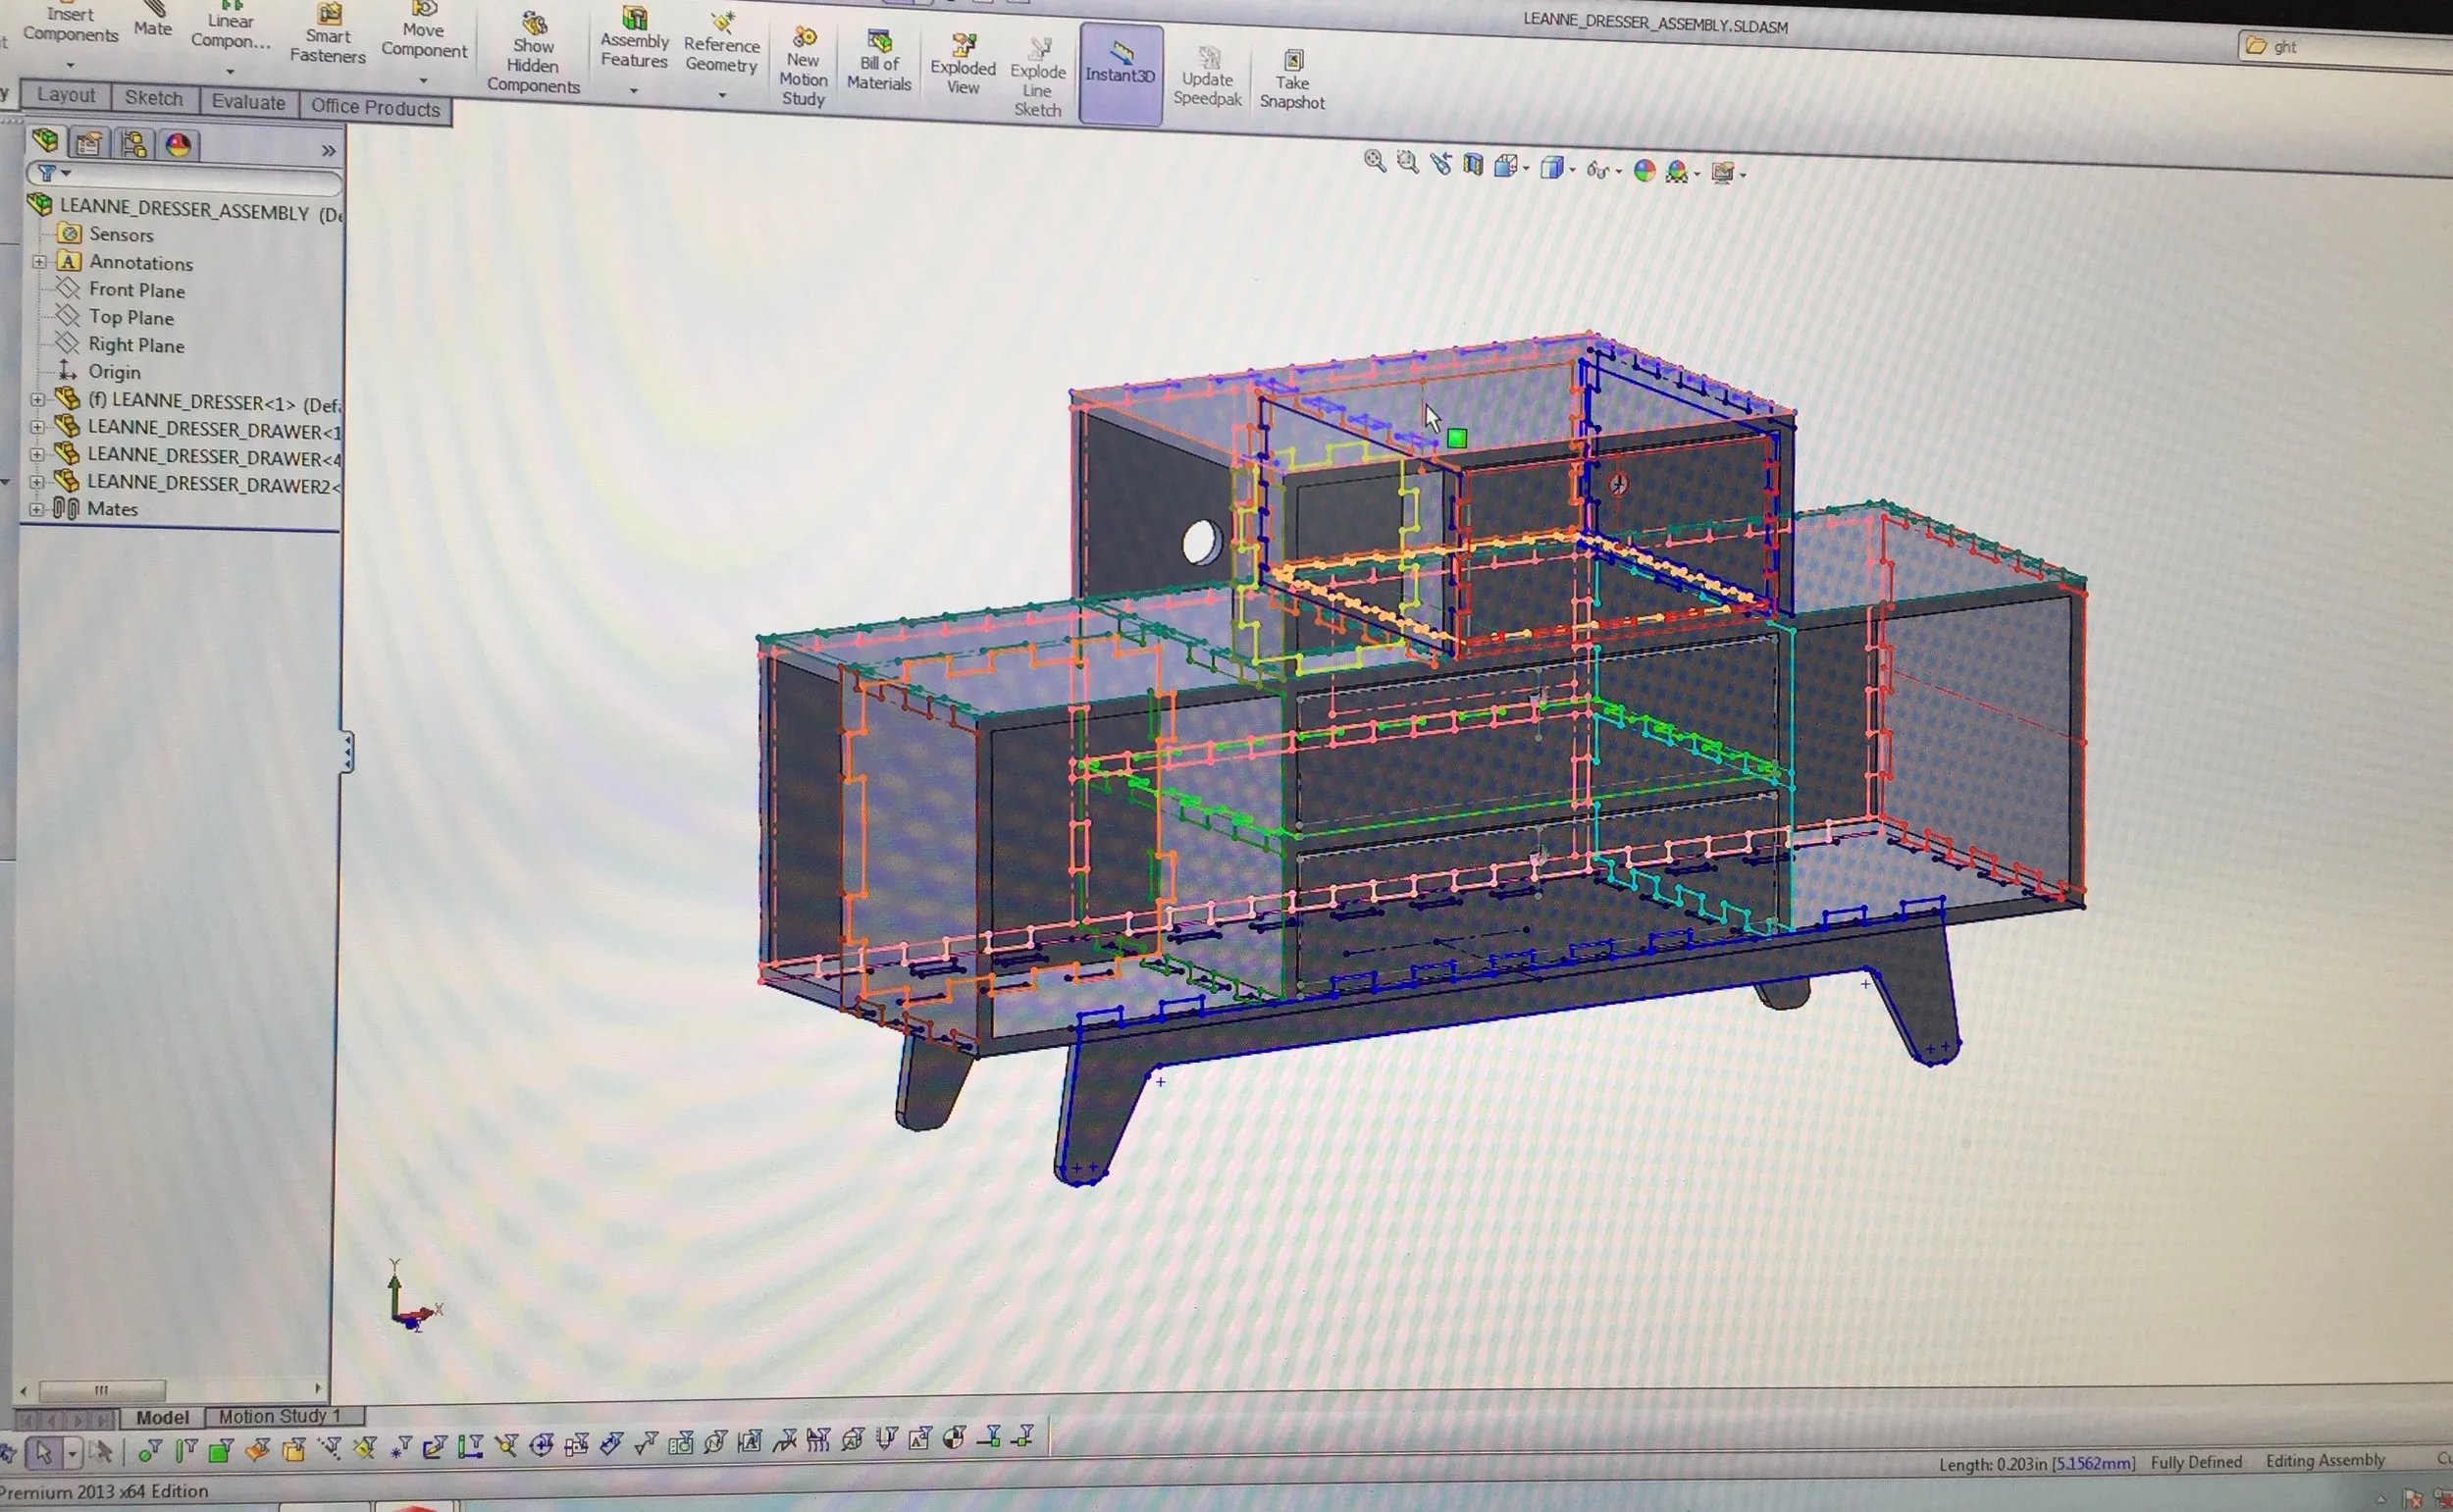The image size is (2453, 1512).
Task: Click the Select arrow tool in bottom toolbar
Action: (x=43, y=1451)
